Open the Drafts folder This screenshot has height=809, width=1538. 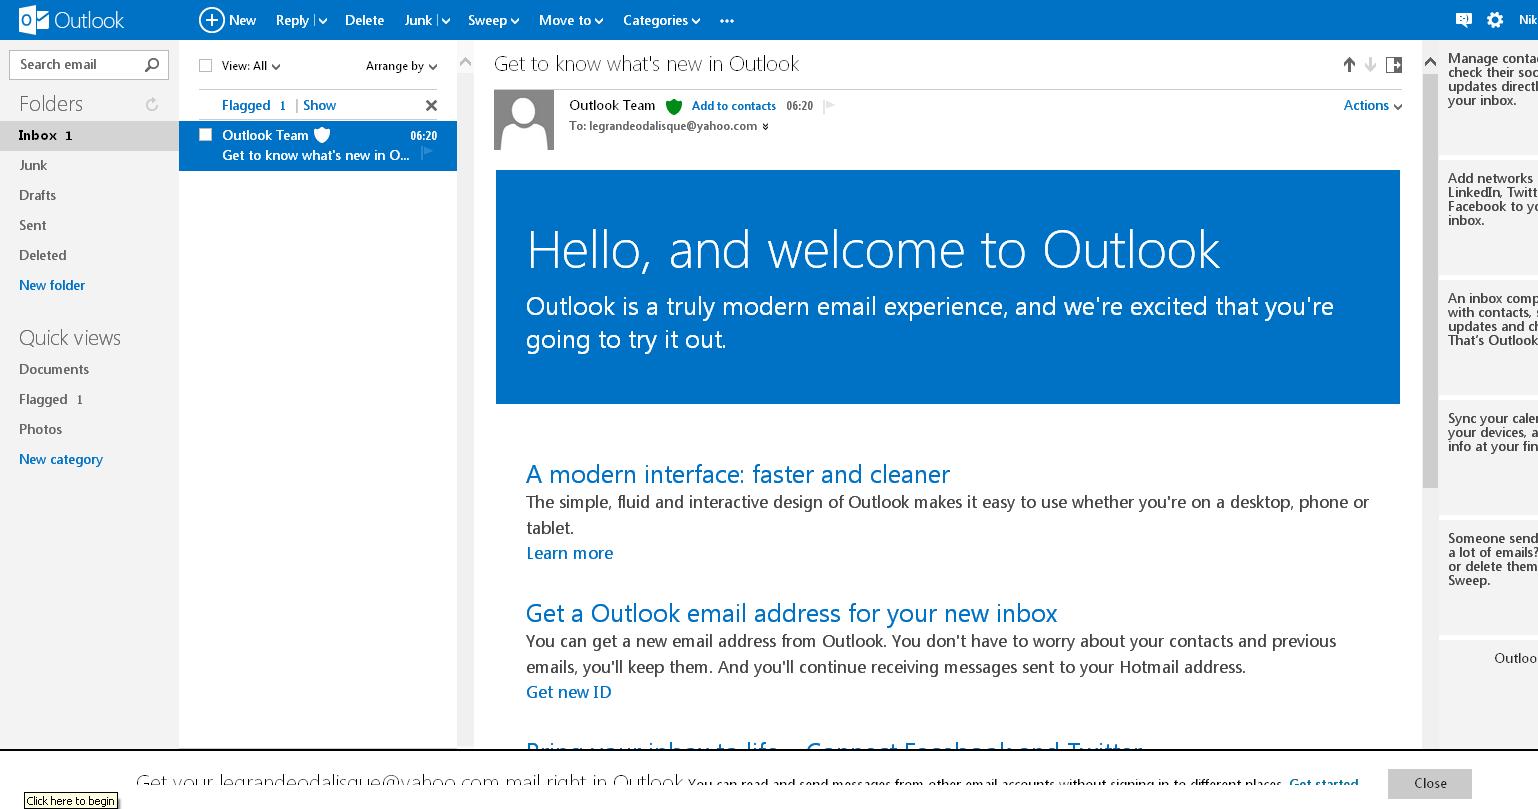point(37,195)
